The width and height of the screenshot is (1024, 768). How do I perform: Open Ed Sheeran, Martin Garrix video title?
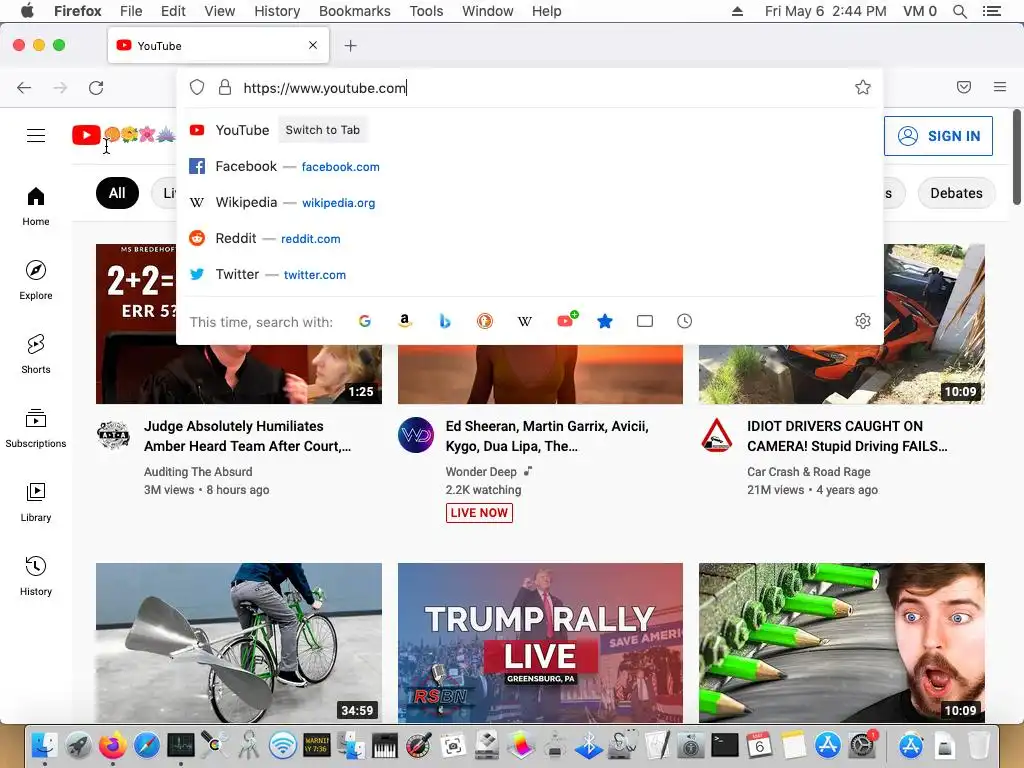[547, 436]
